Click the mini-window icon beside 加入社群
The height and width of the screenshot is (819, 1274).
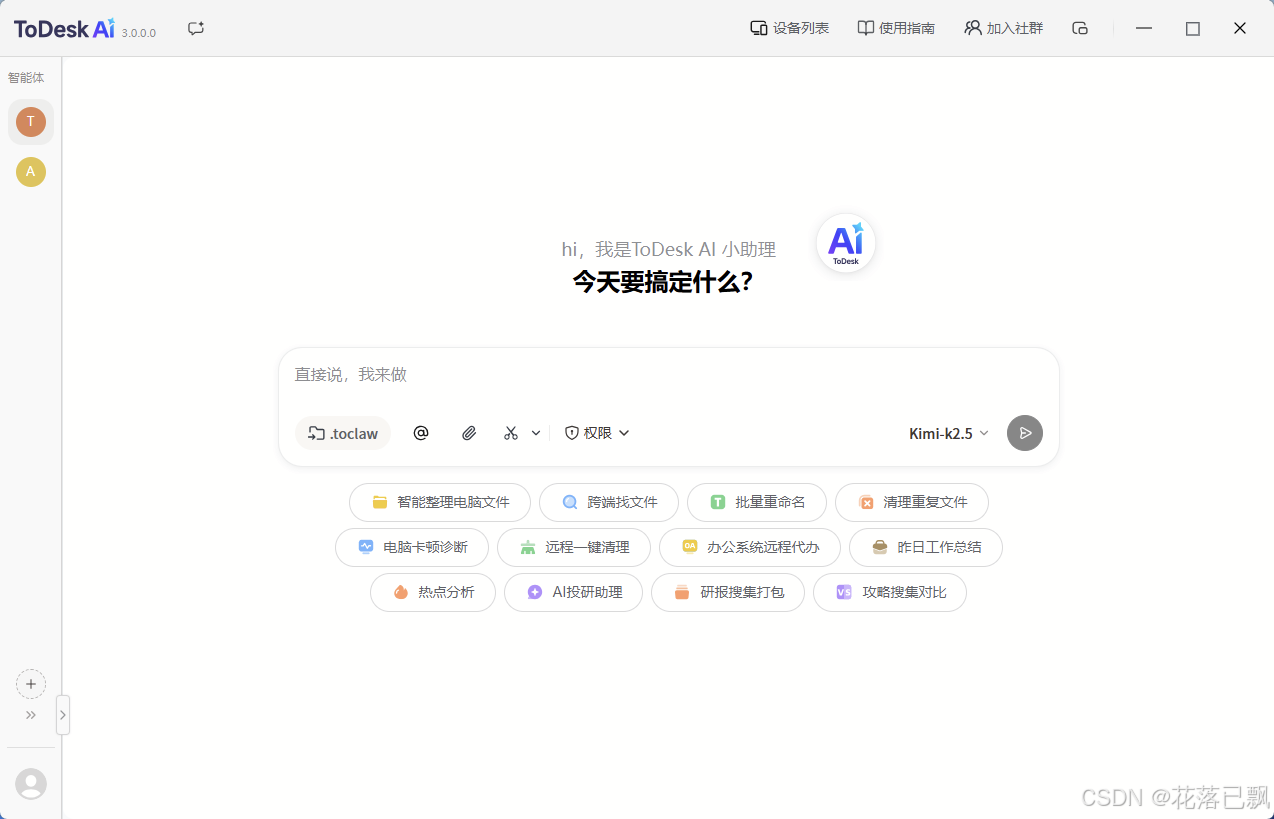(1080, 28)
